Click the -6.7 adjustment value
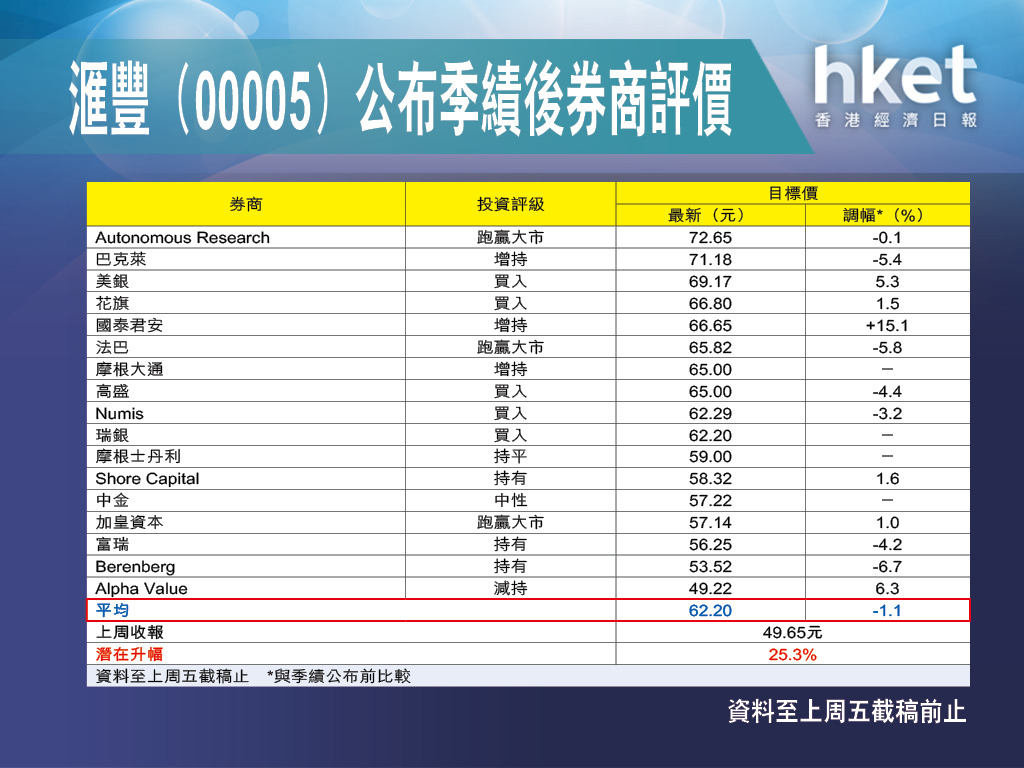Image resolution: width=1024 pixels, height=768 pixels. pyautogui.click(x=887, y=566)
